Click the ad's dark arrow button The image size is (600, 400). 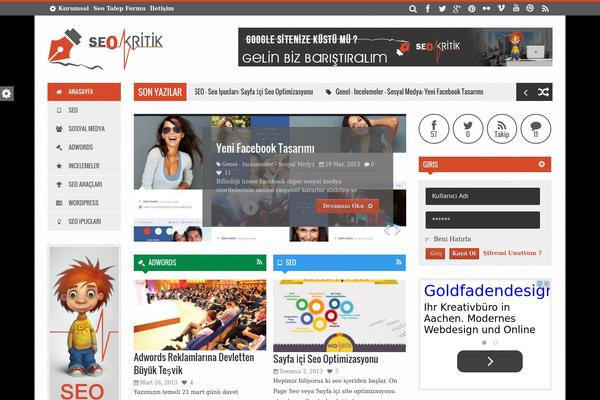tap(490, 361)
